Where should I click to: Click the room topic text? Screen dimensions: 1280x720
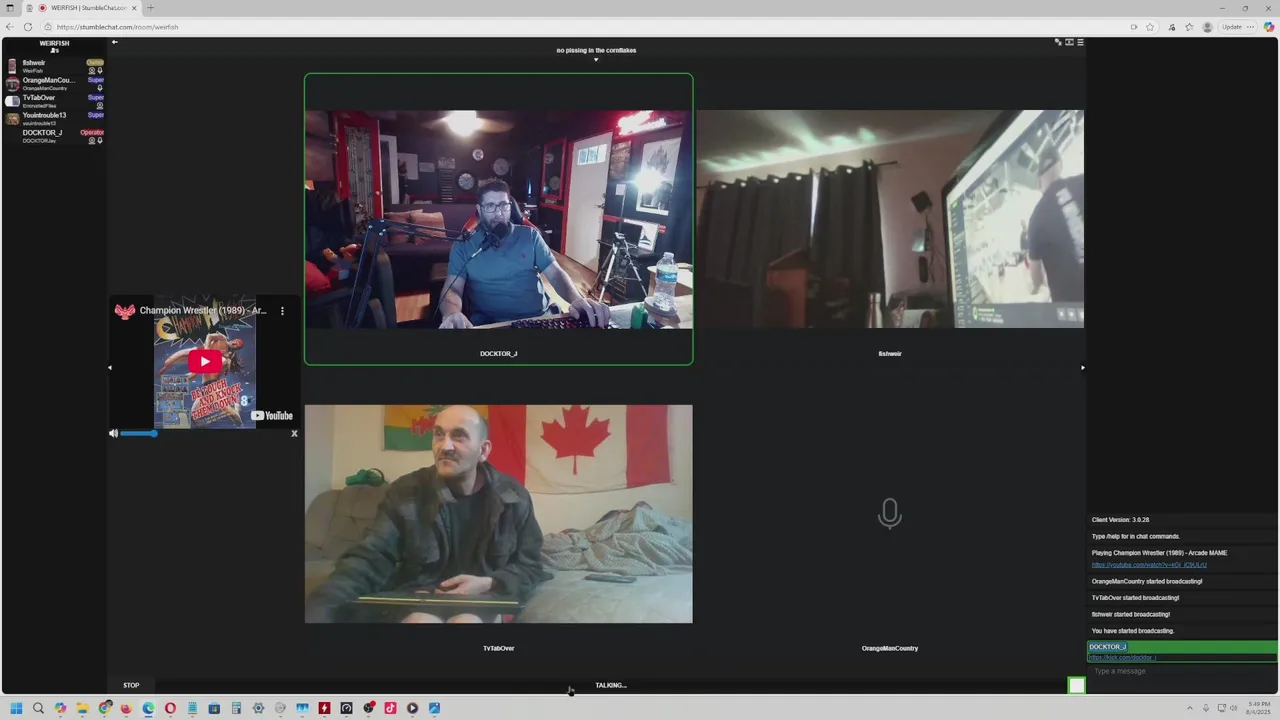click(x=596, y=50)
